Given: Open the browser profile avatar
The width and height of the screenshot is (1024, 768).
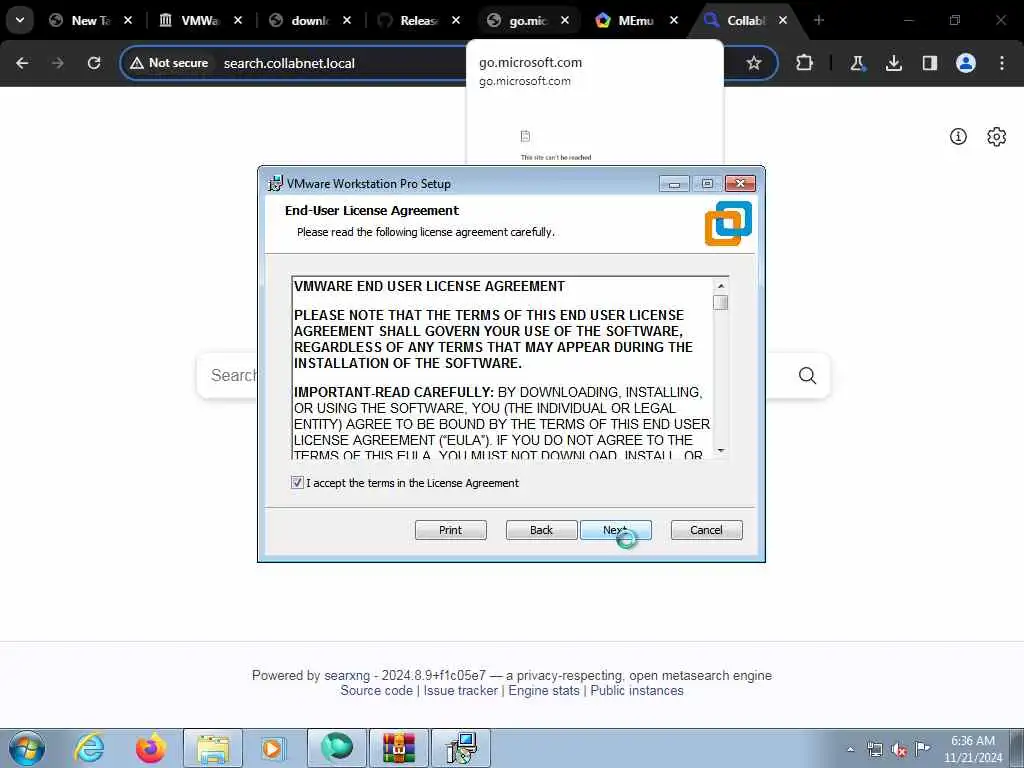Looking at the screenshot, I should pos(965,63).
